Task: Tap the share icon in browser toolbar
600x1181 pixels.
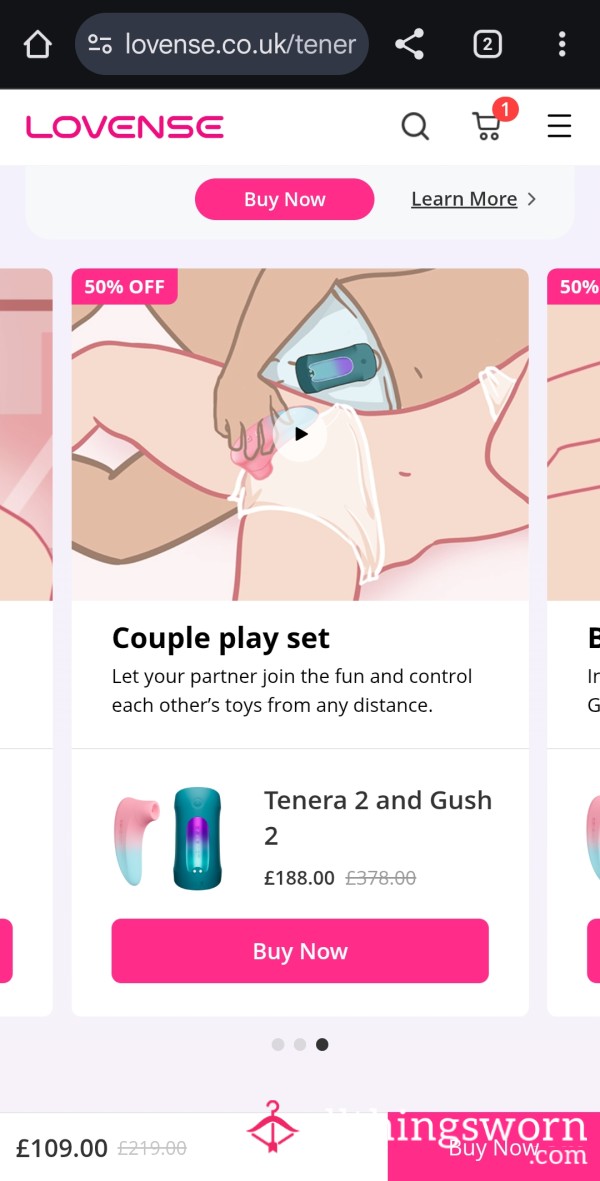Action: tap(410, 44)
